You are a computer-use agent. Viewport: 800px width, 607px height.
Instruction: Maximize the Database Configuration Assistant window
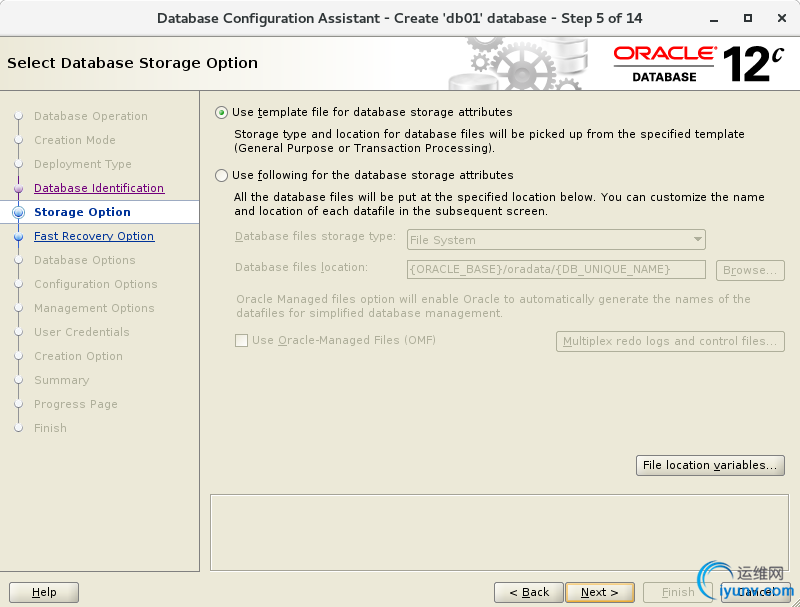pyautogui.click(x=747, y=18)
